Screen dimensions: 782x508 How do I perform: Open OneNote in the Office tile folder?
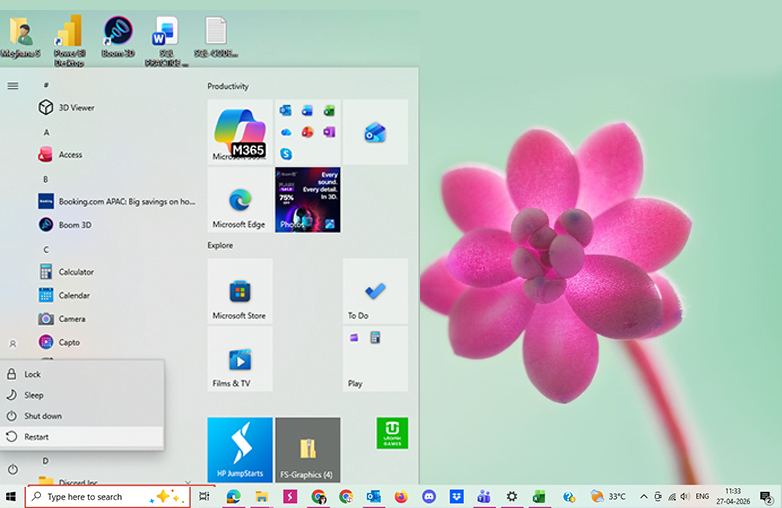[x=329, y=132]
